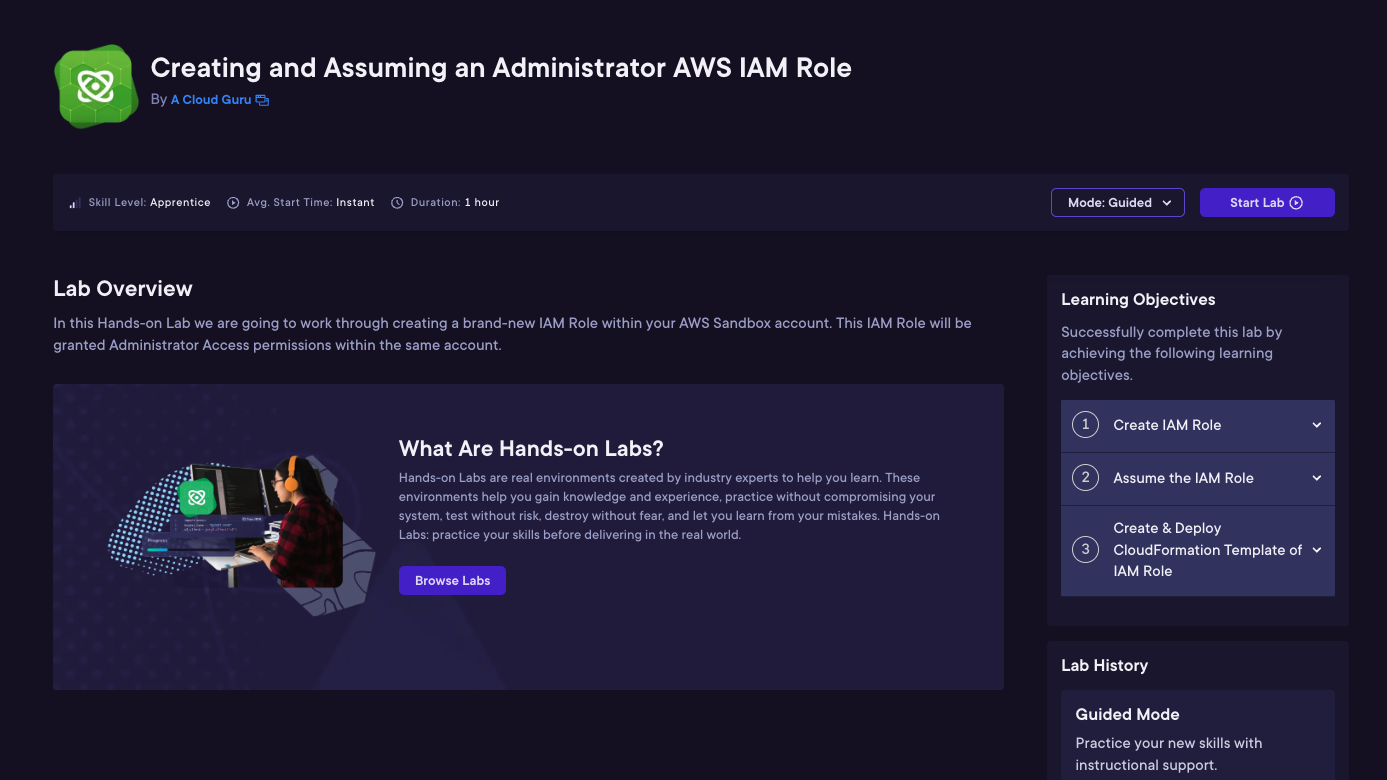This screenshot has height=780, width=1387.
Task: Select the Create IAM Role objective
Action: (x=1167, y=425)
